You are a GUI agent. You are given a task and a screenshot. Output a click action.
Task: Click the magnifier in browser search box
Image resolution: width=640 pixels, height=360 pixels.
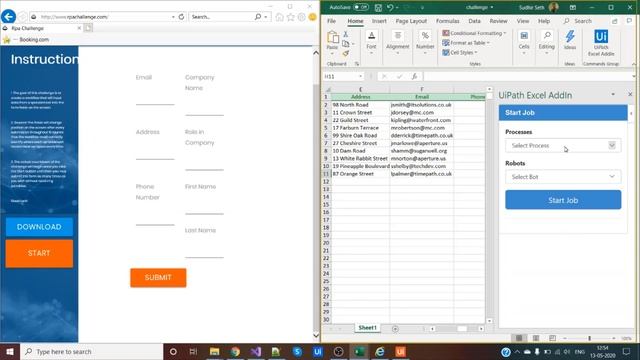[x=258, y=17]
